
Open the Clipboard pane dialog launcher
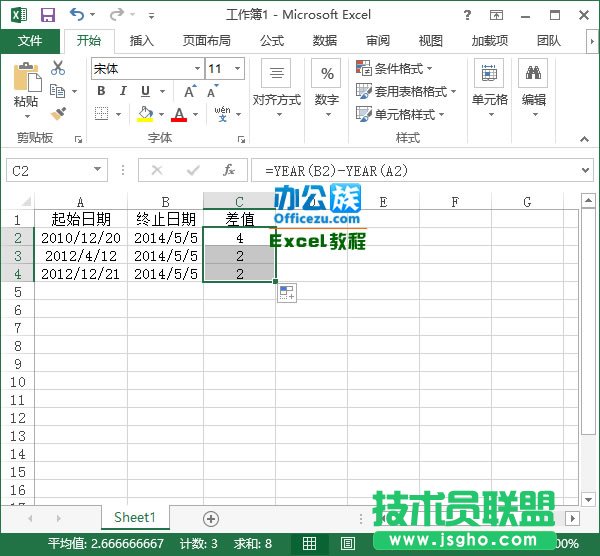[78, 140]
